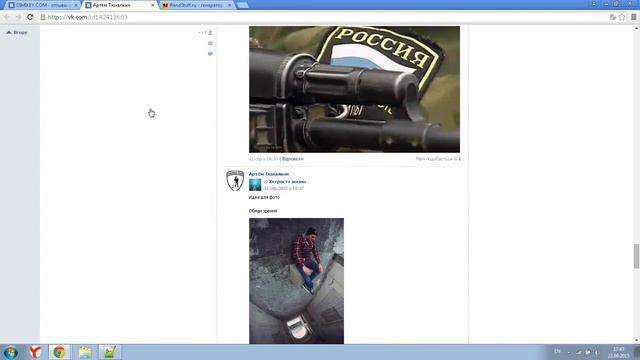Open the ПОССИЯ patch rifle photo
The width and height of the screenshot is (640, 360).
[x=354, y=89]
